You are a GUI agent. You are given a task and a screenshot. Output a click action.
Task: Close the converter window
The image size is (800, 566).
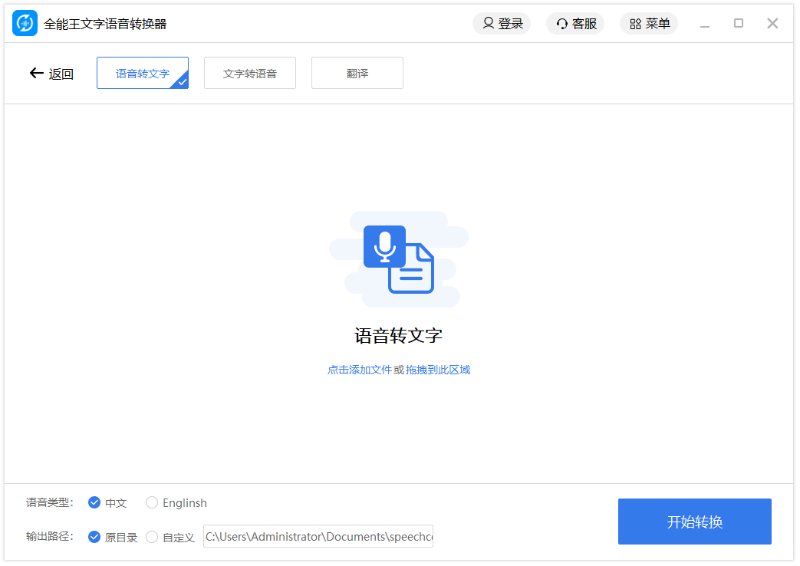point(772,23)
